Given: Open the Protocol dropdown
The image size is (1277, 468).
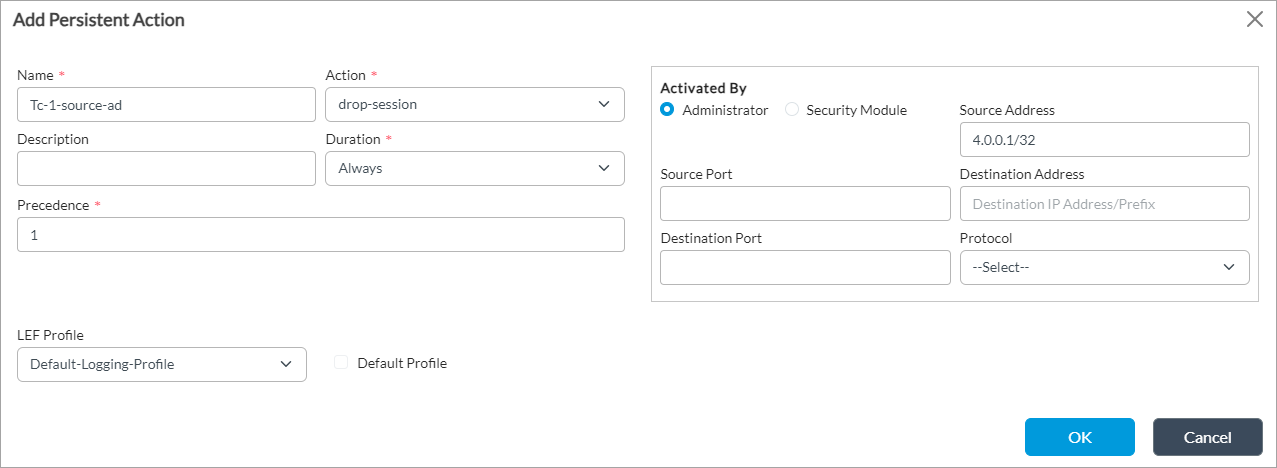Looking at the screenshot, I should click(x=1104, y=267).
